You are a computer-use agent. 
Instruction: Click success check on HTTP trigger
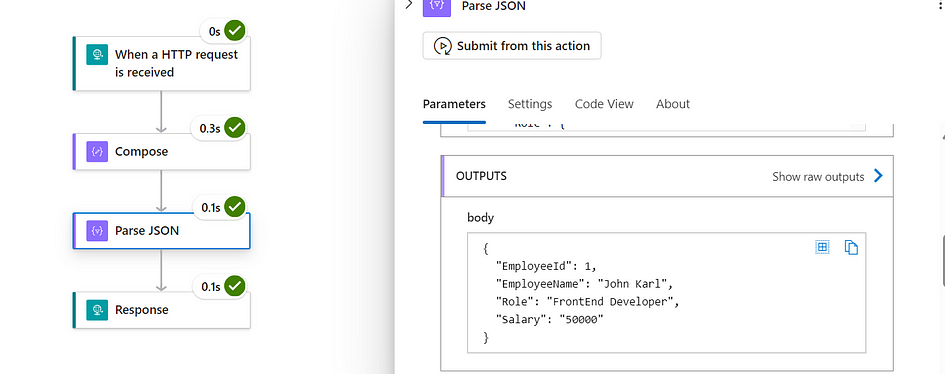(x=234, y=31)
